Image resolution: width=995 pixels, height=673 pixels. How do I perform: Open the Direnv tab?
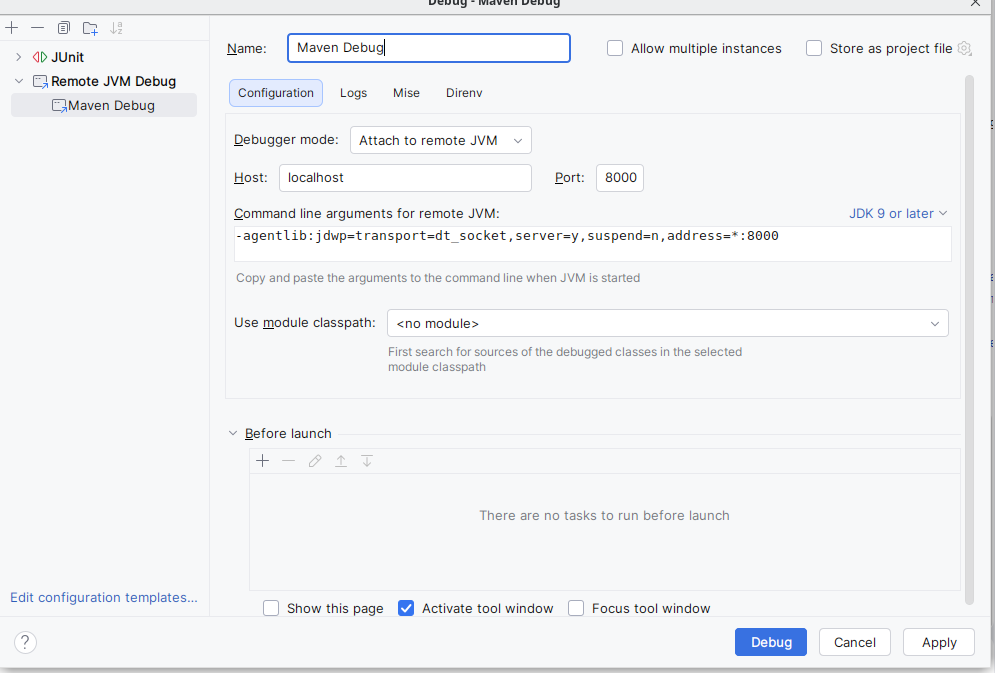[x=464, y=93]
